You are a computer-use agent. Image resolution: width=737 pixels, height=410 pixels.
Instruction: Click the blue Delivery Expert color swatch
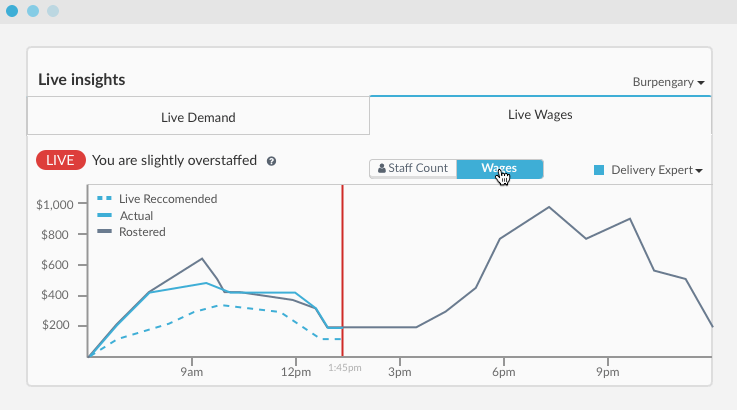[x=599, y=170]
